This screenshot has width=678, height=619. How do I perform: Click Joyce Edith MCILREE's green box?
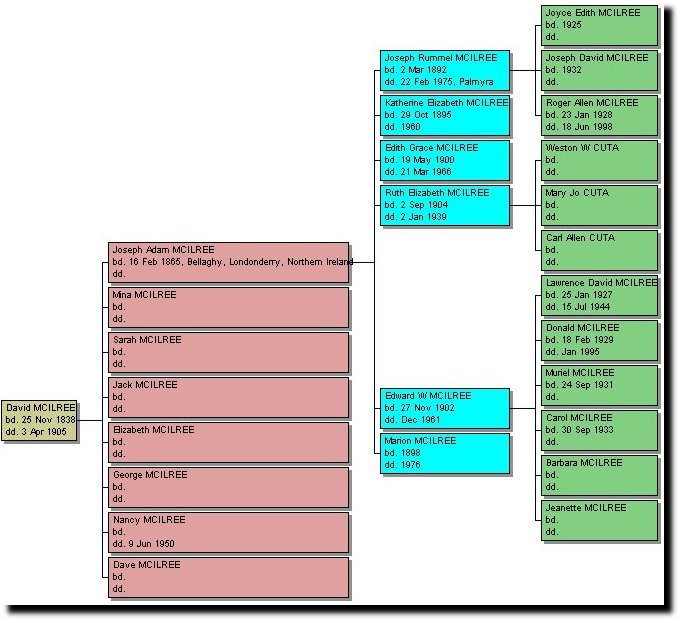click(599, 25)
